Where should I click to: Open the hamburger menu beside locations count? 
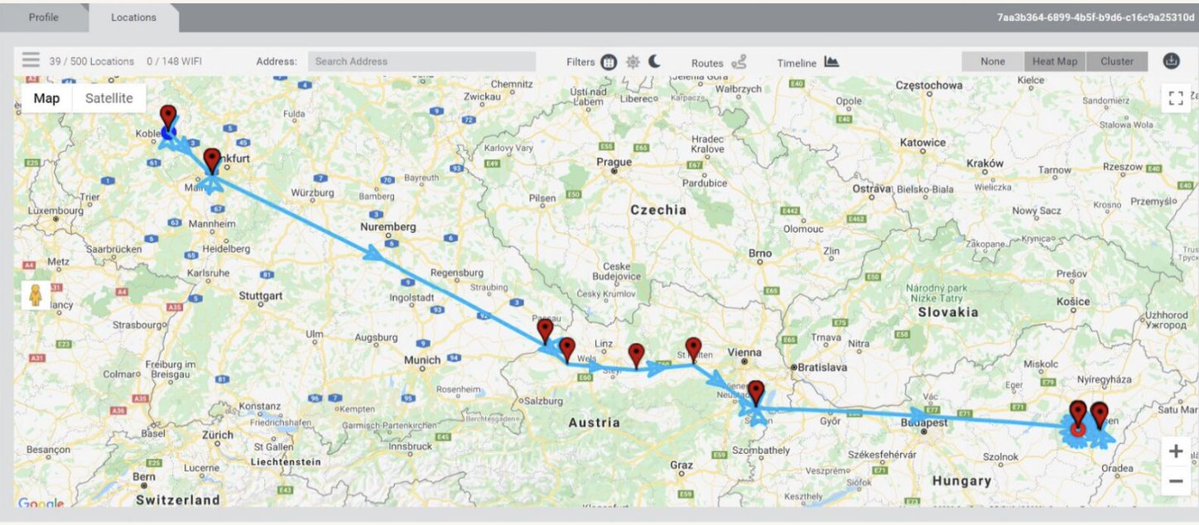click(31, 60)
